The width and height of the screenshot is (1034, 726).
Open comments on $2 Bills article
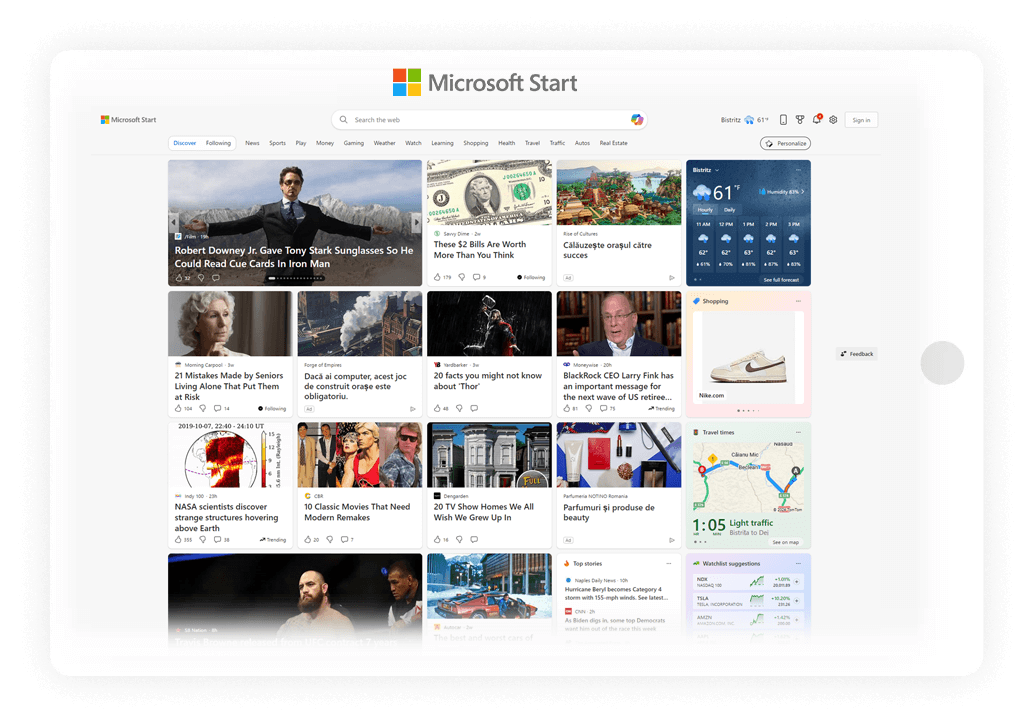[476, 277]
